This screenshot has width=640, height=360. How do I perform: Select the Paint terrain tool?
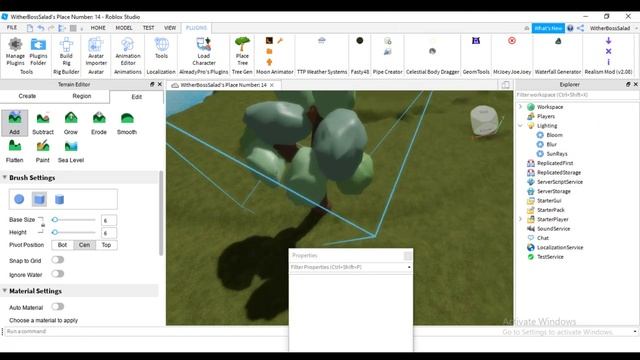(x=42, y=151)
